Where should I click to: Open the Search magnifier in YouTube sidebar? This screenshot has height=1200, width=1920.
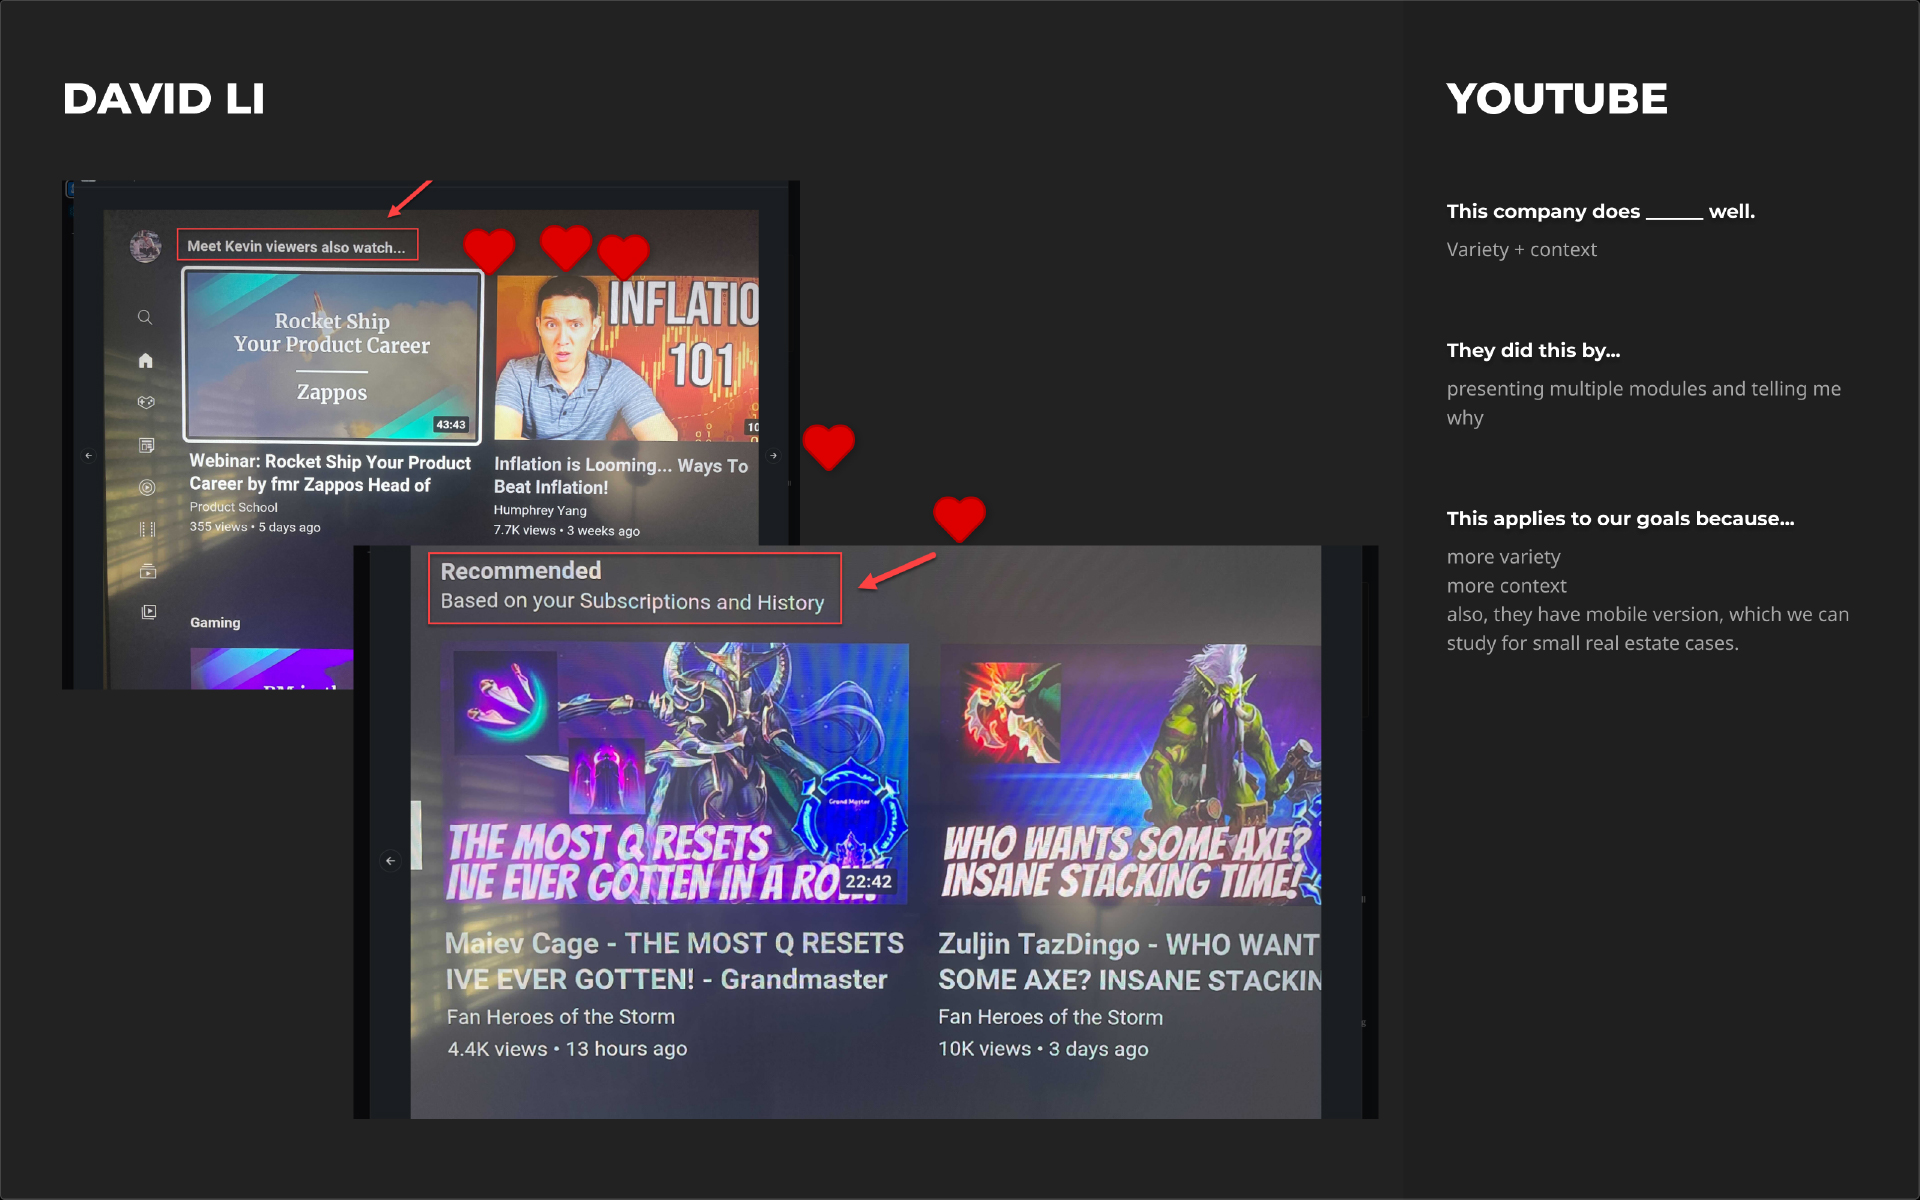click(x=145, y=317)
